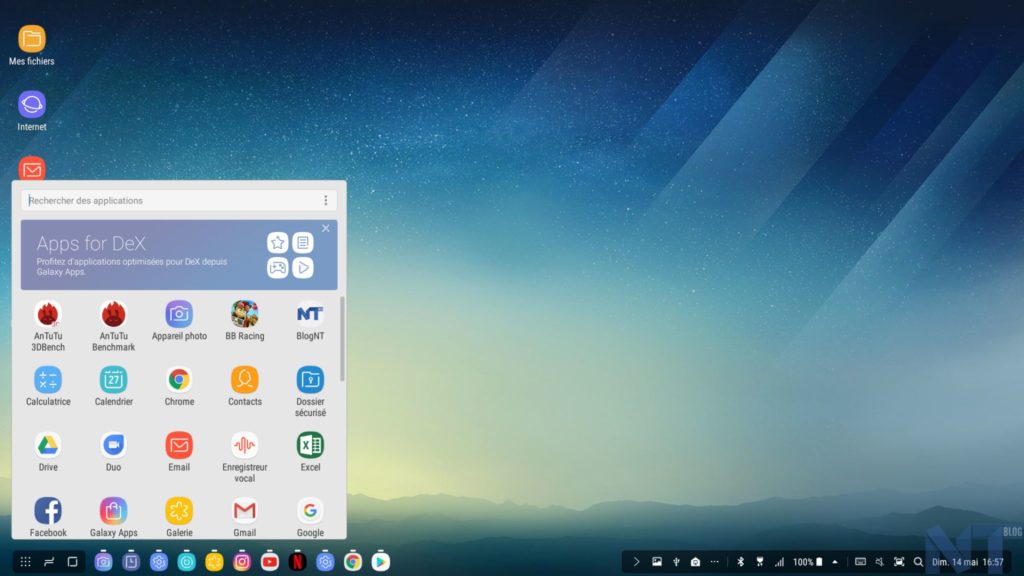Viewport: 1024px width, 576px height.
Task: Open Email app in drawer
Action: (x=179, y=452)
